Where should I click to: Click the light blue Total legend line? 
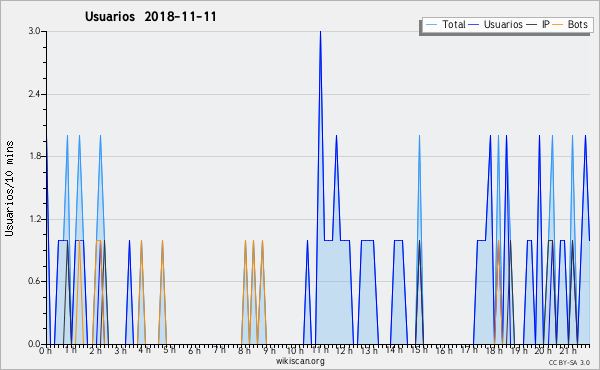pos(431,24)
